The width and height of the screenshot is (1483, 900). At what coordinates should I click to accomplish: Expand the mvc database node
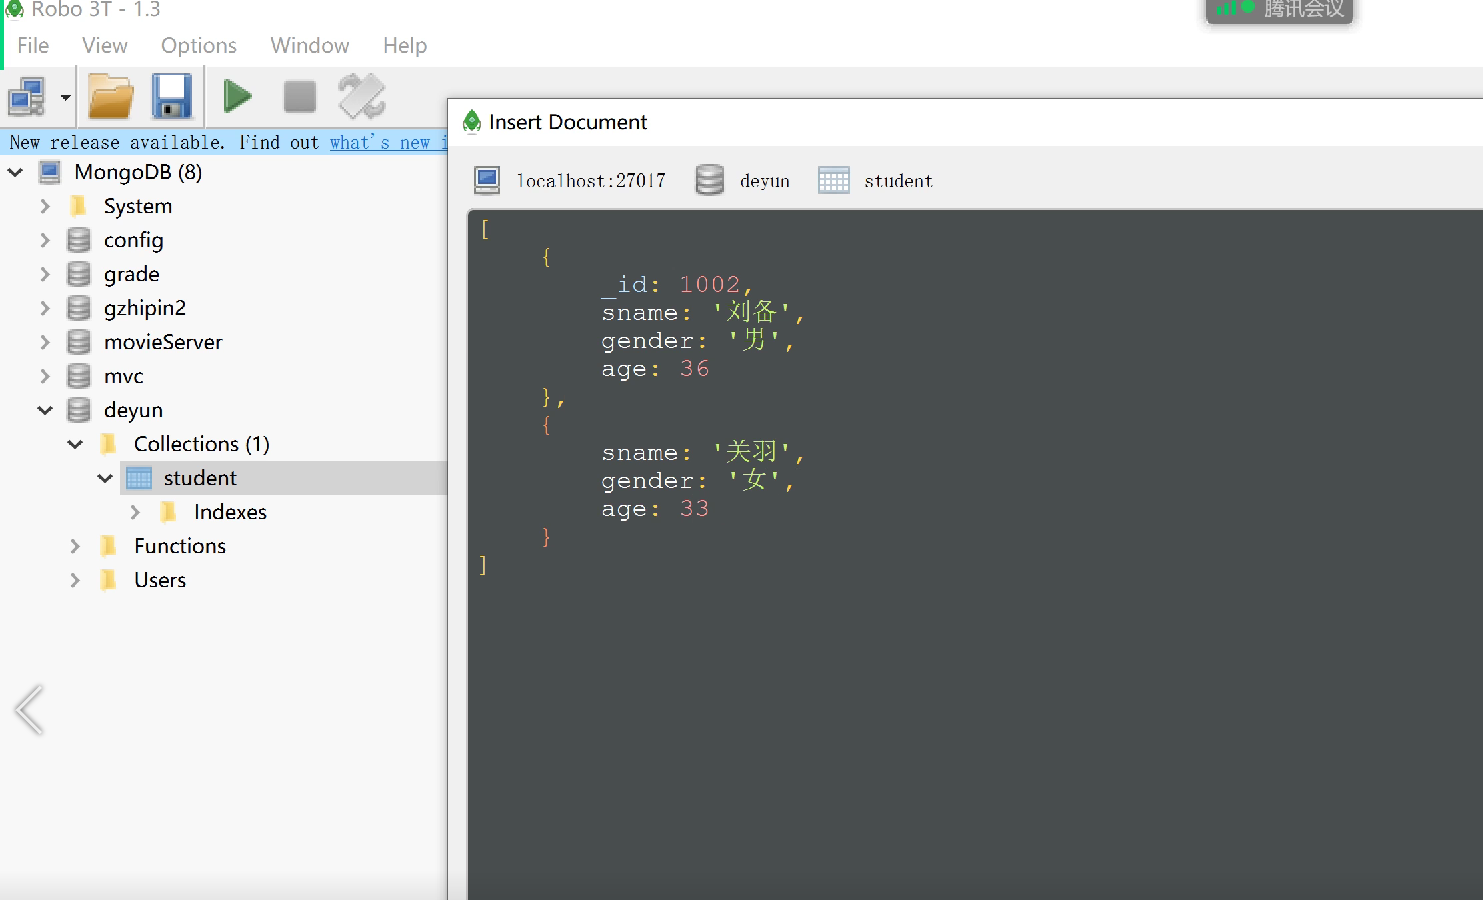pos(45,376)
